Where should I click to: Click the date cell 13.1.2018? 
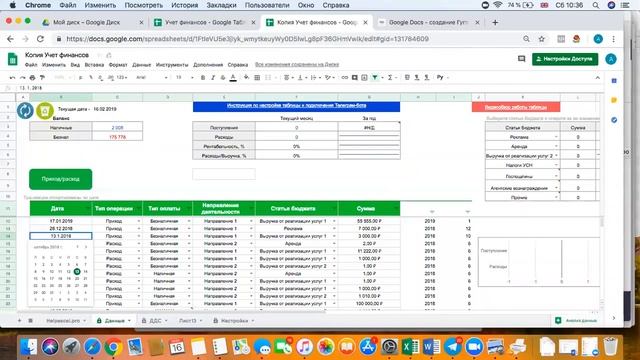61,236
